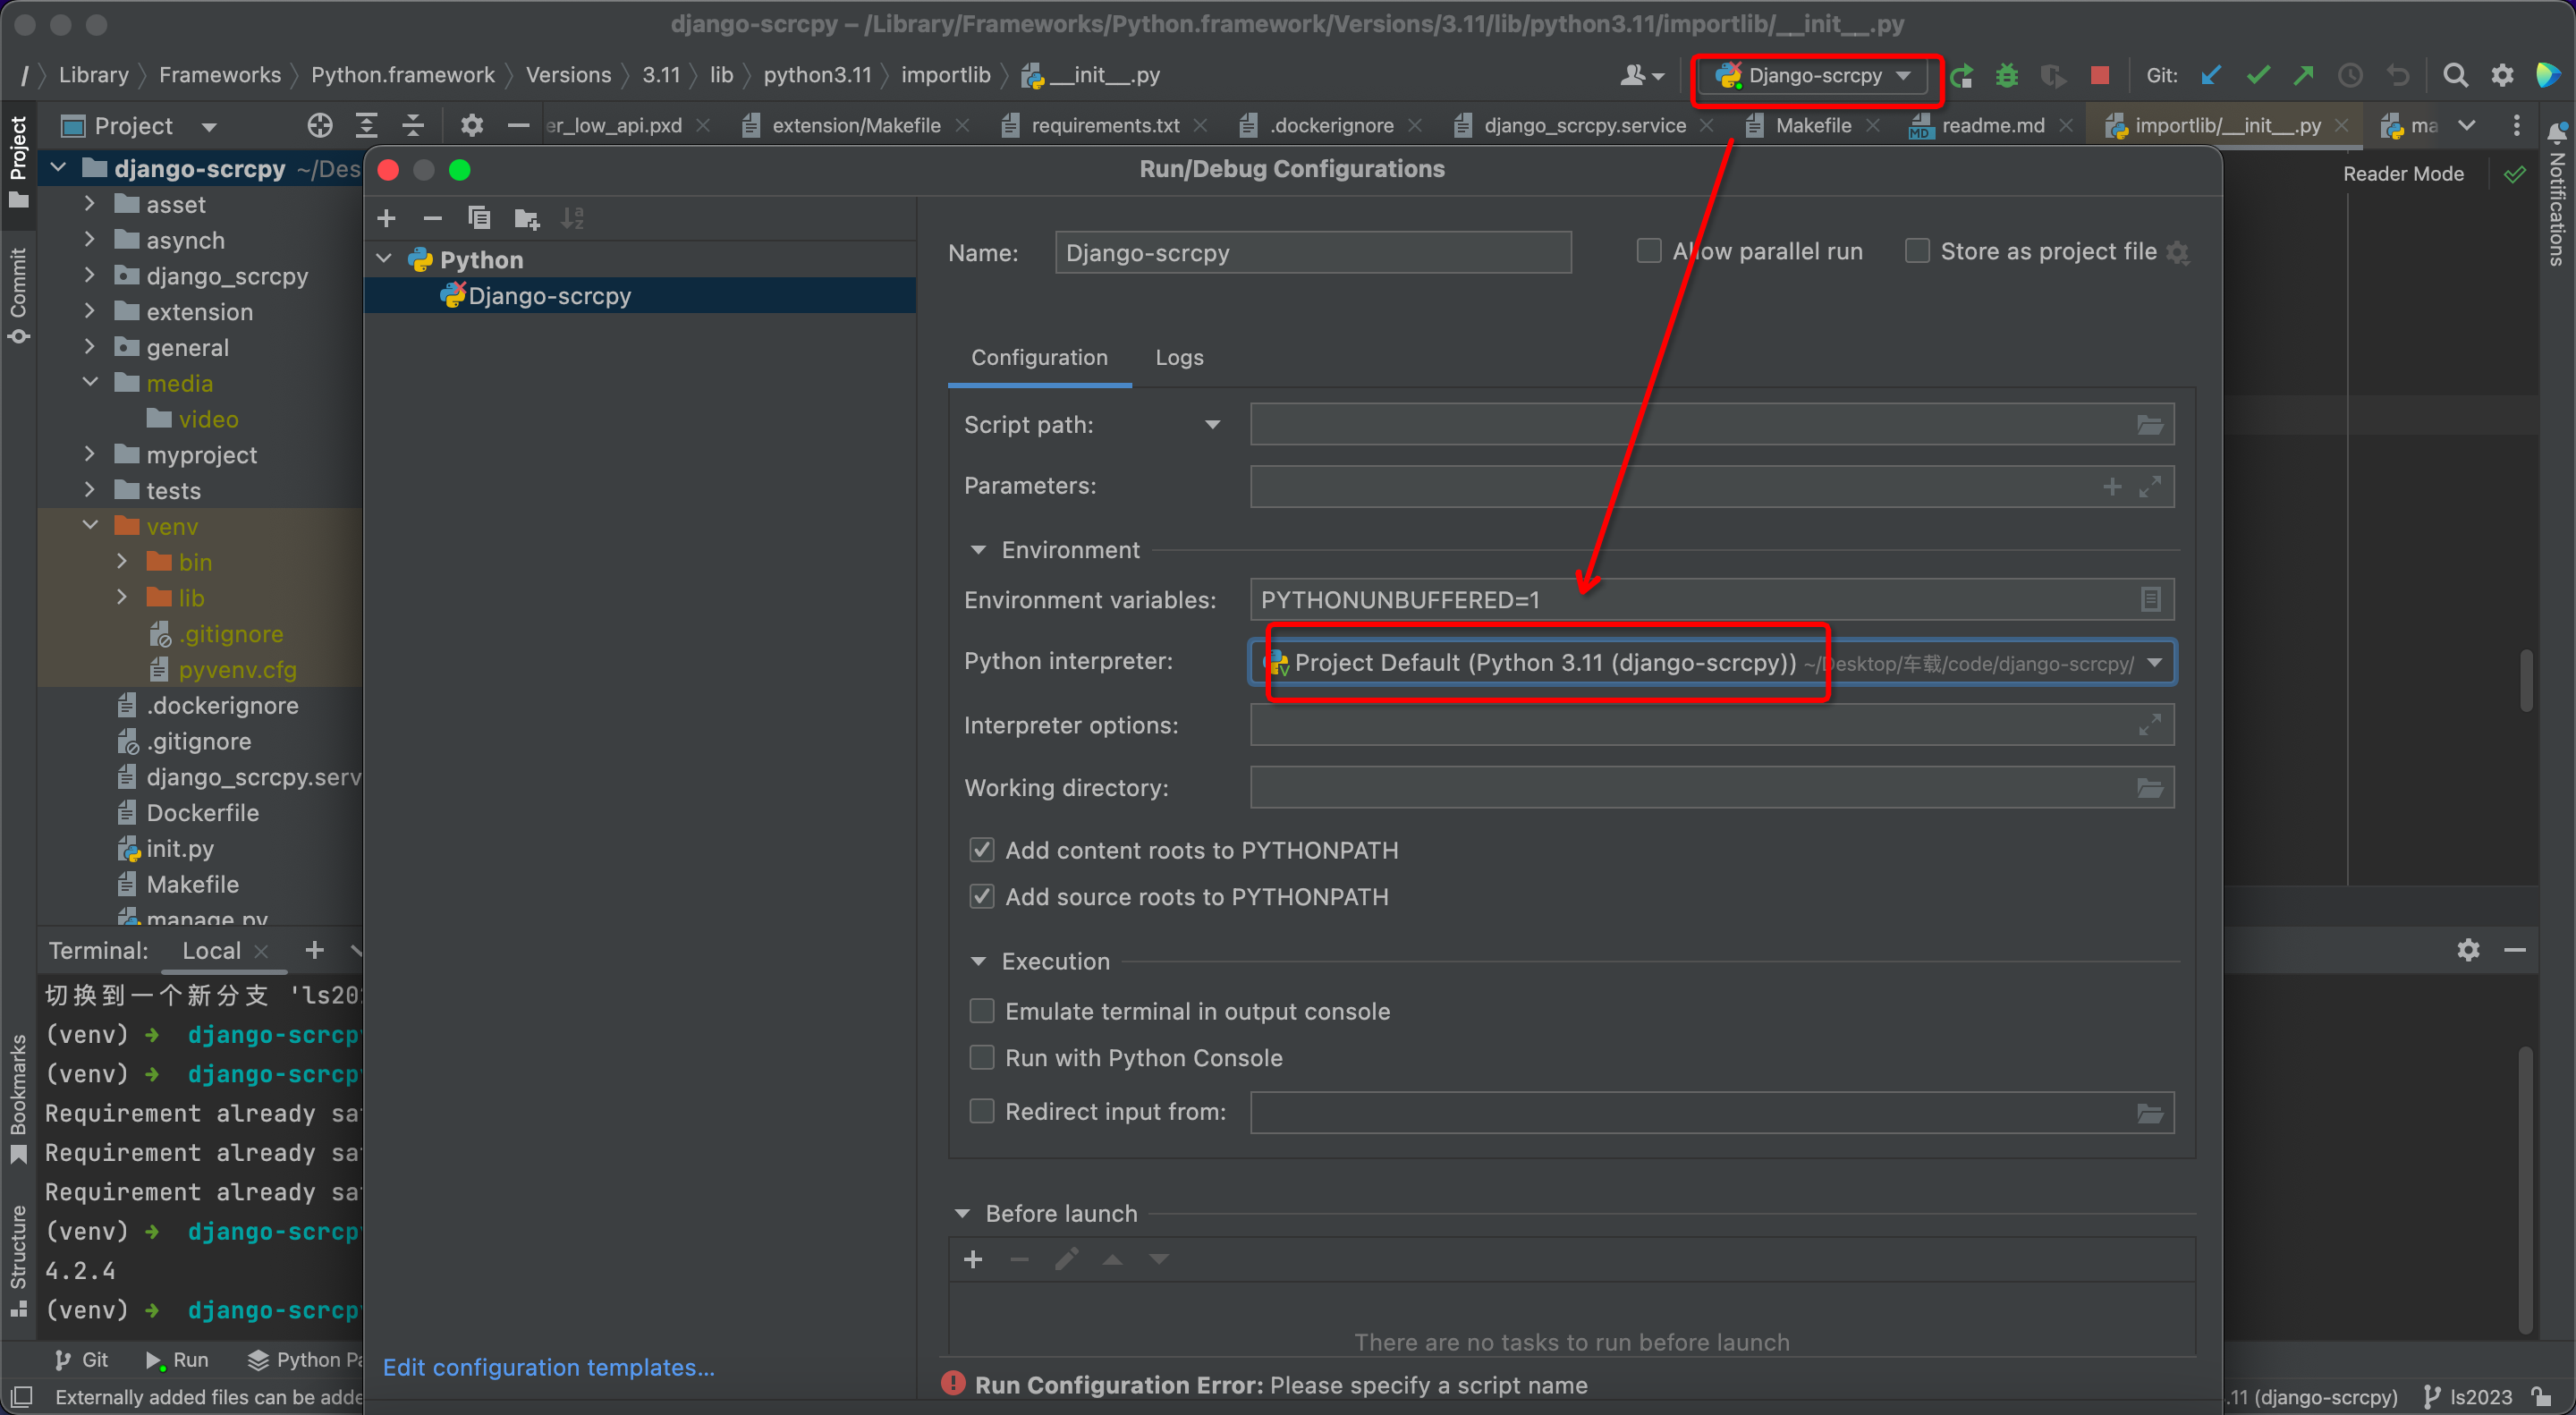This screenshot has width=2576, height=1415.
Task: Enable Redirect input from checkbox
Action: pos(982,1112)
